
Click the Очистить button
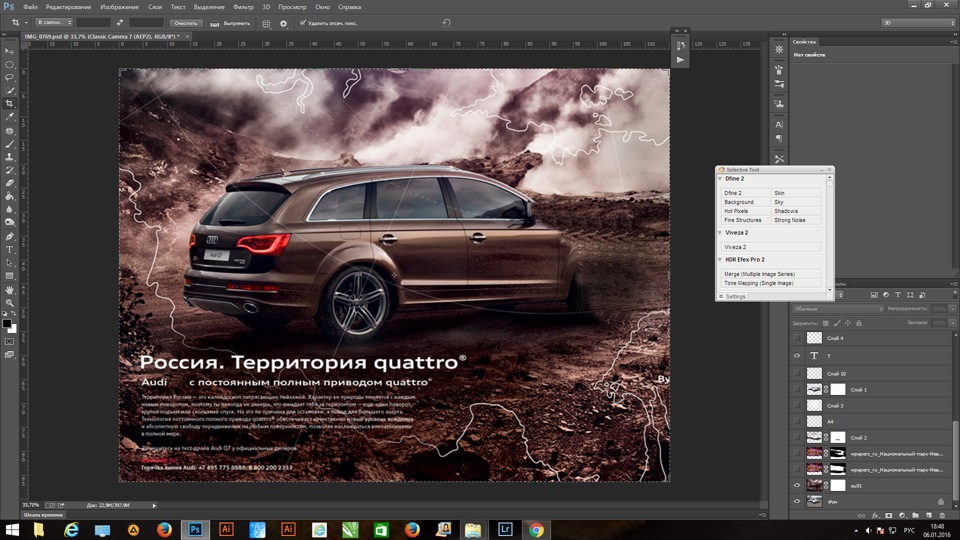[x=184, y=22]
